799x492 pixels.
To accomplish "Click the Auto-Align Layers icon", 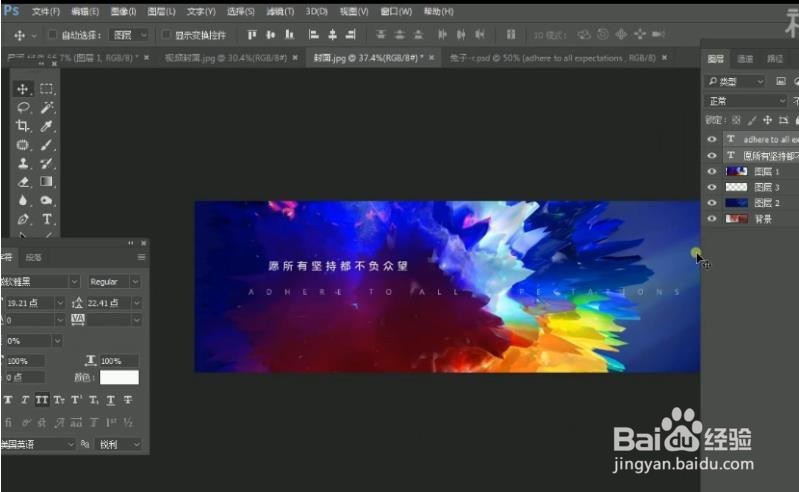I will coord(511,35).
